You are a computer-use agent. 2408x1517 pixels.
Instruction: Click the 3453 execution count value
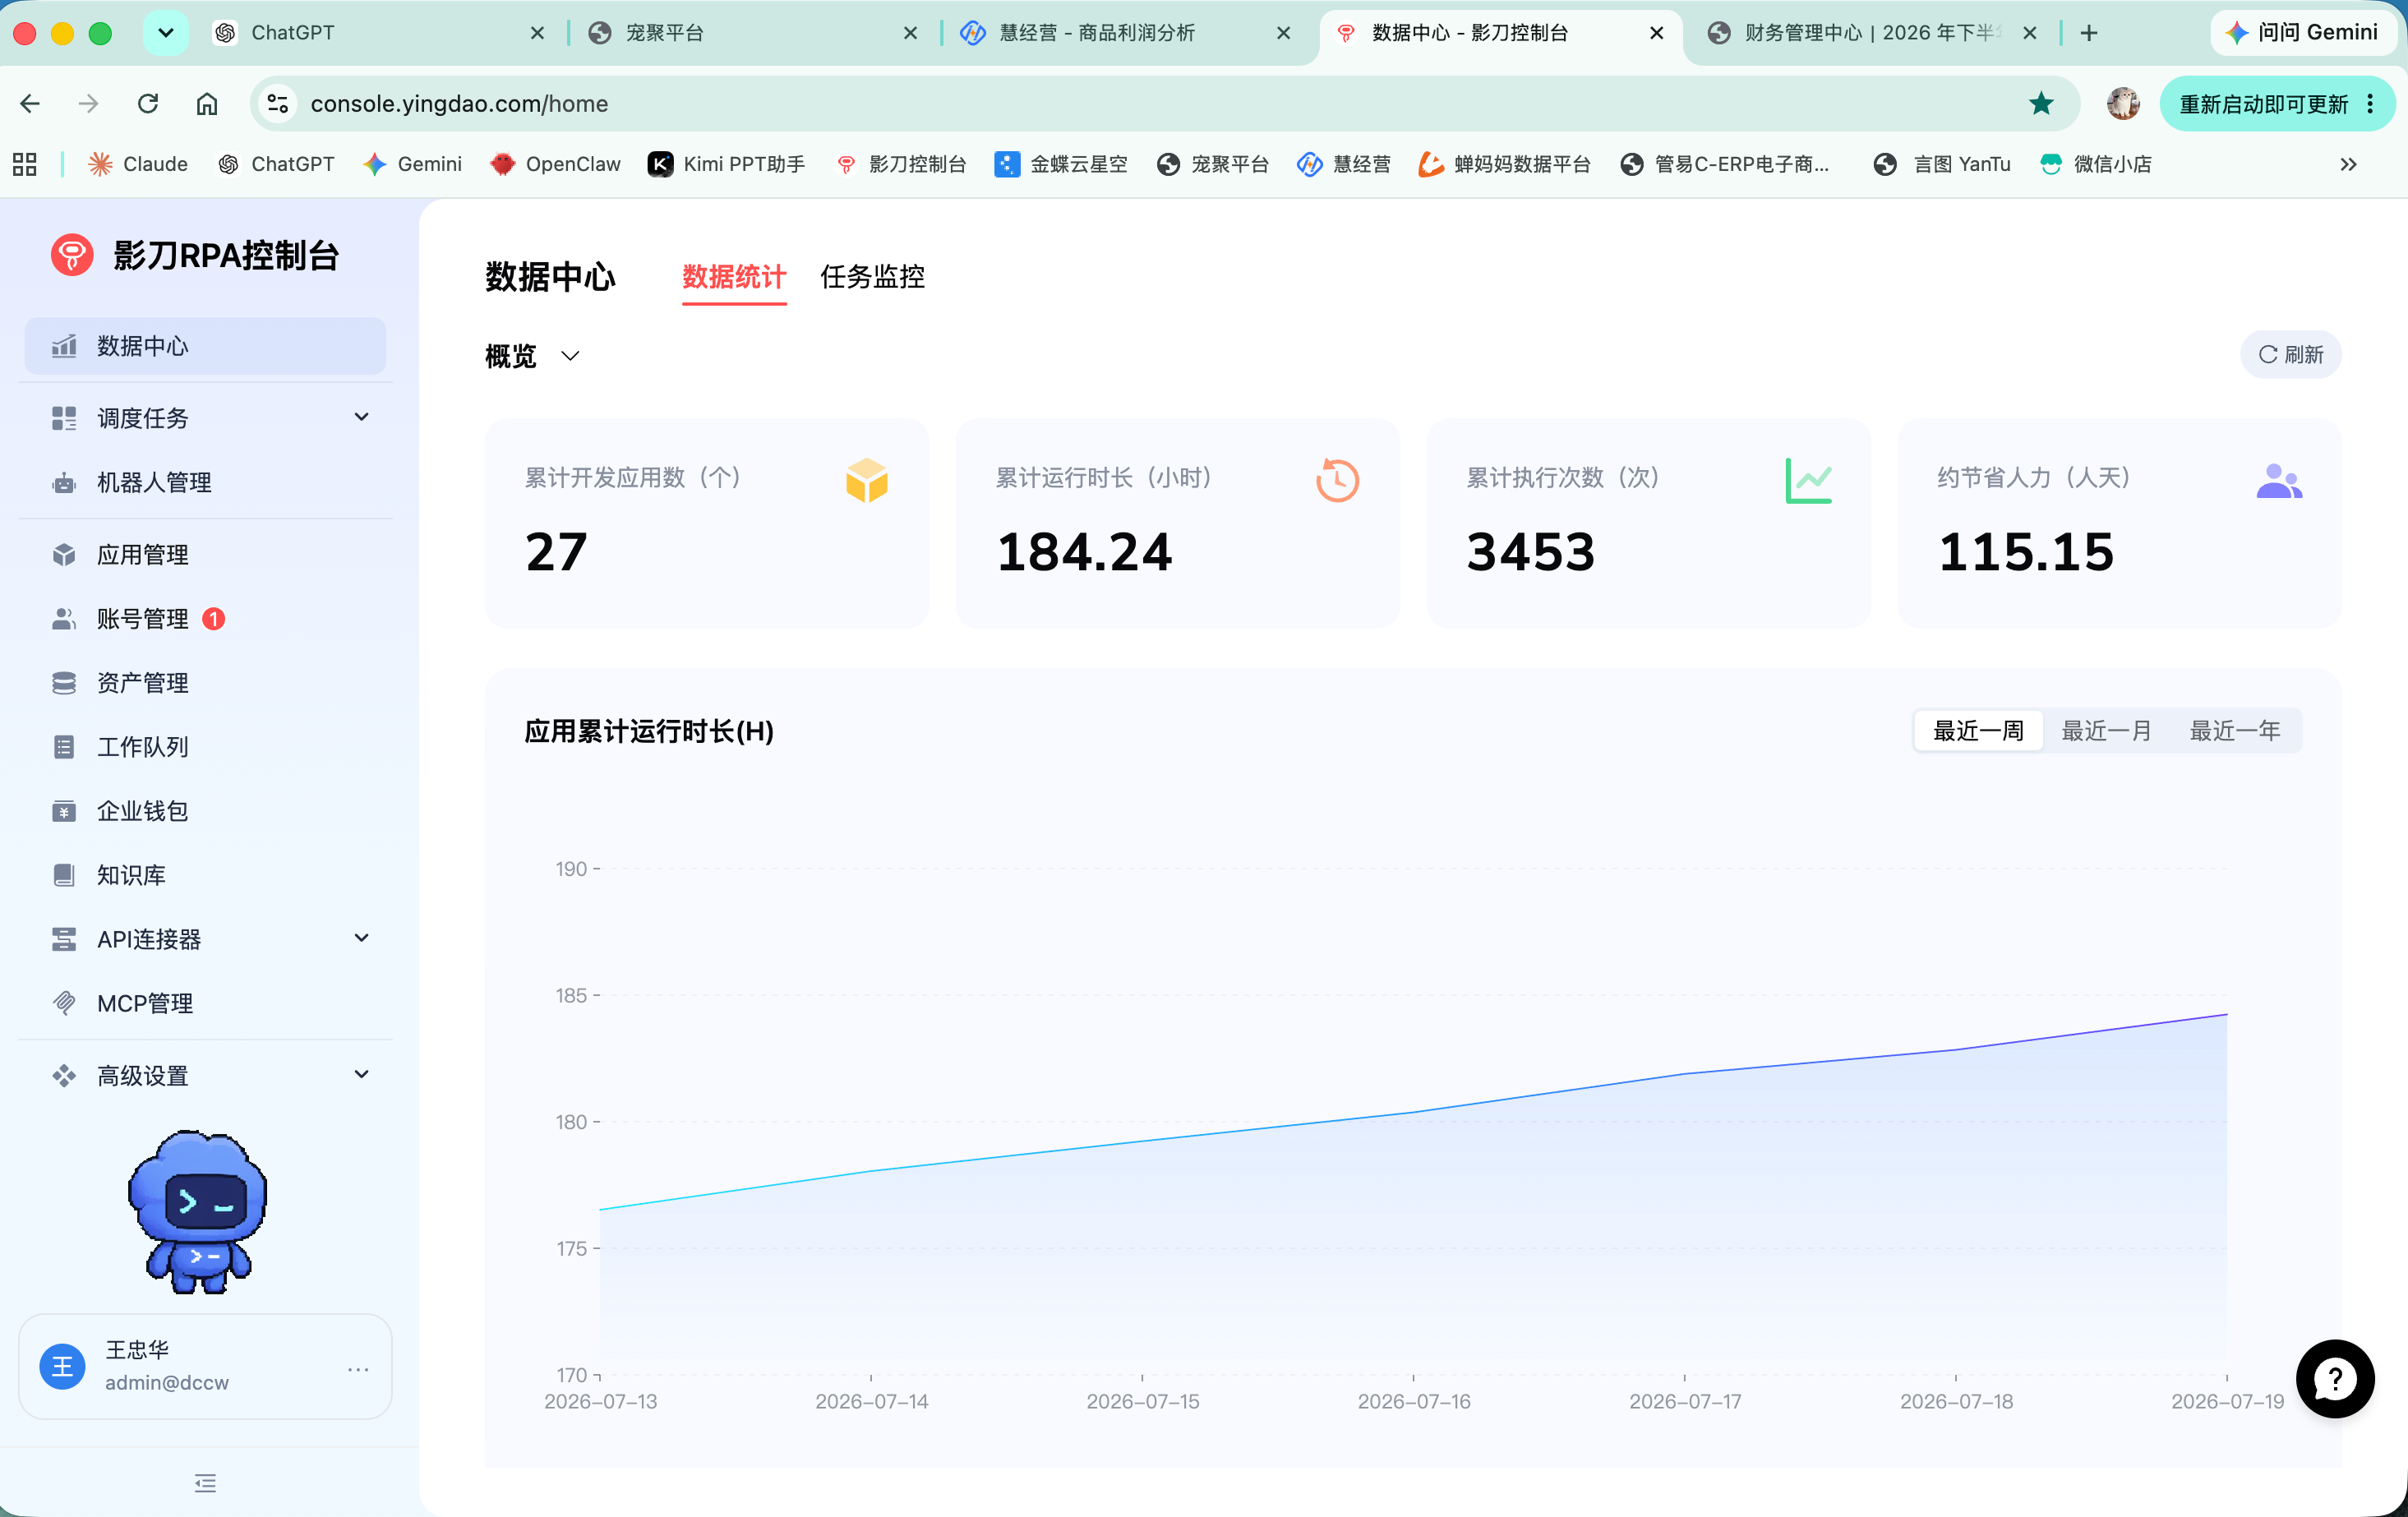click(x=1530, y=552)
